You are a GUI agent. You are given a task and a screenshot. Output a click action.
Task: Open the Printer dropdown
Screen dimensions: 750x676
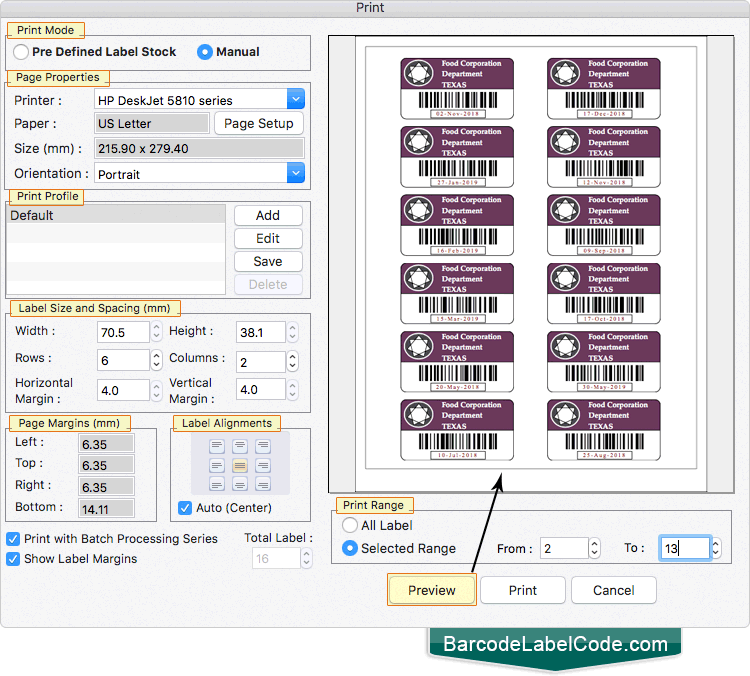(x=296, y=100)
